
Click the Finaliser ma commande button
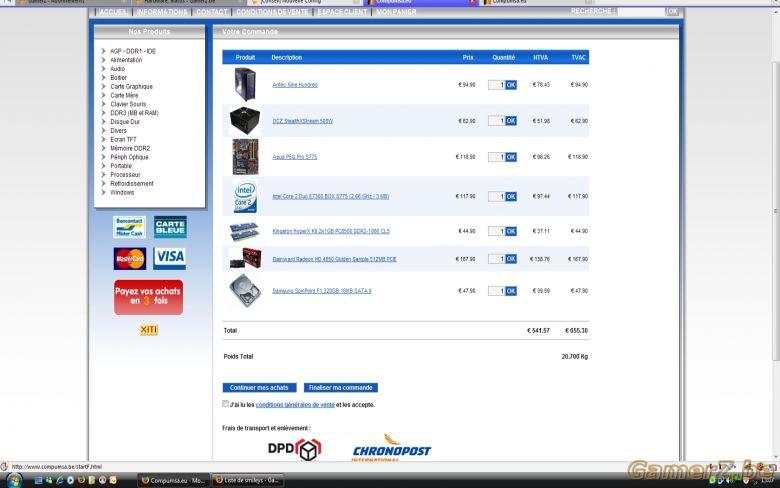click(x=341, y=388)
